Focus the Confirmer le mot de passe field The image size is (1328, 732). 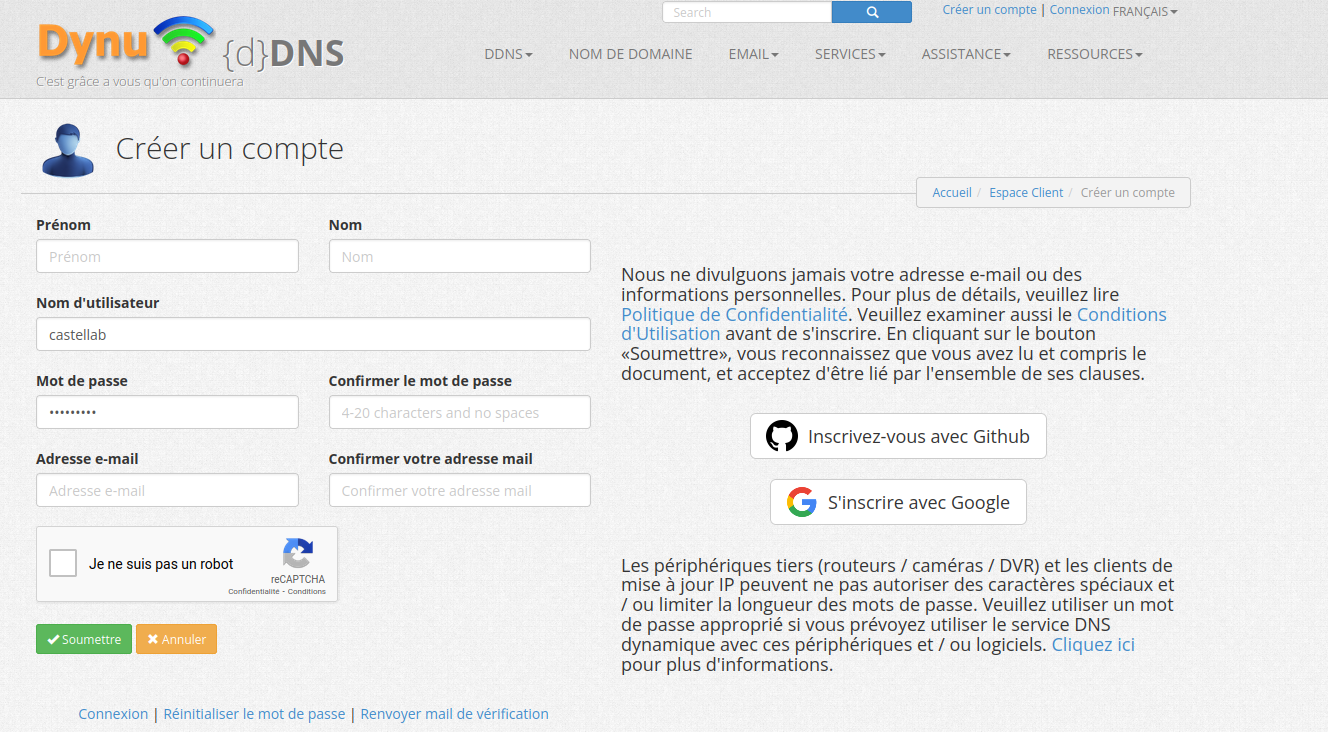pos(459,412)
